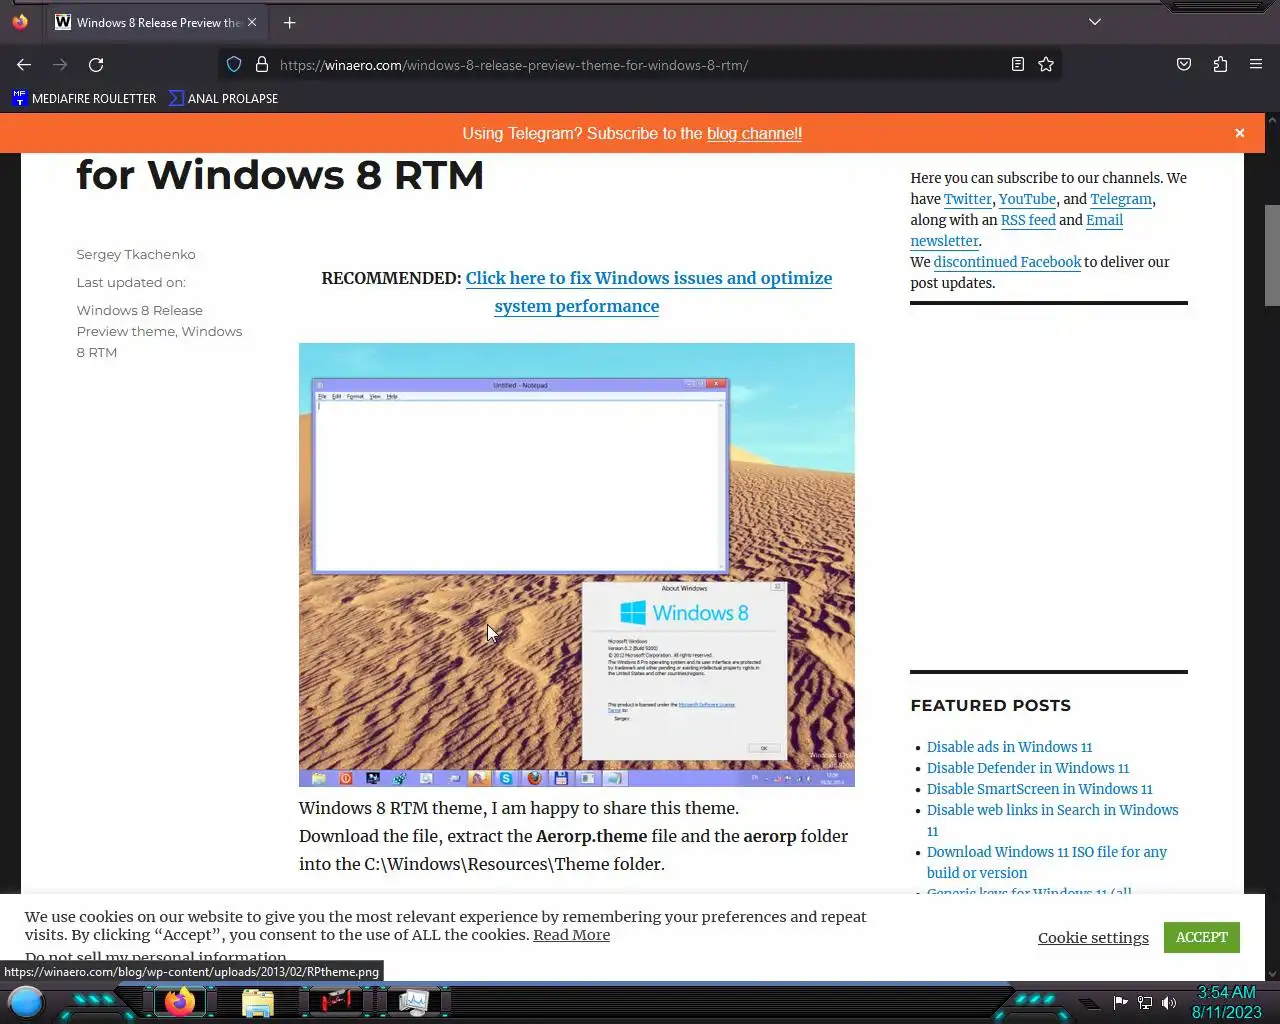Open the Start orb on taskbar
The height and width of the screenshot is (1024, 1280).
[x=26, y=1001]
